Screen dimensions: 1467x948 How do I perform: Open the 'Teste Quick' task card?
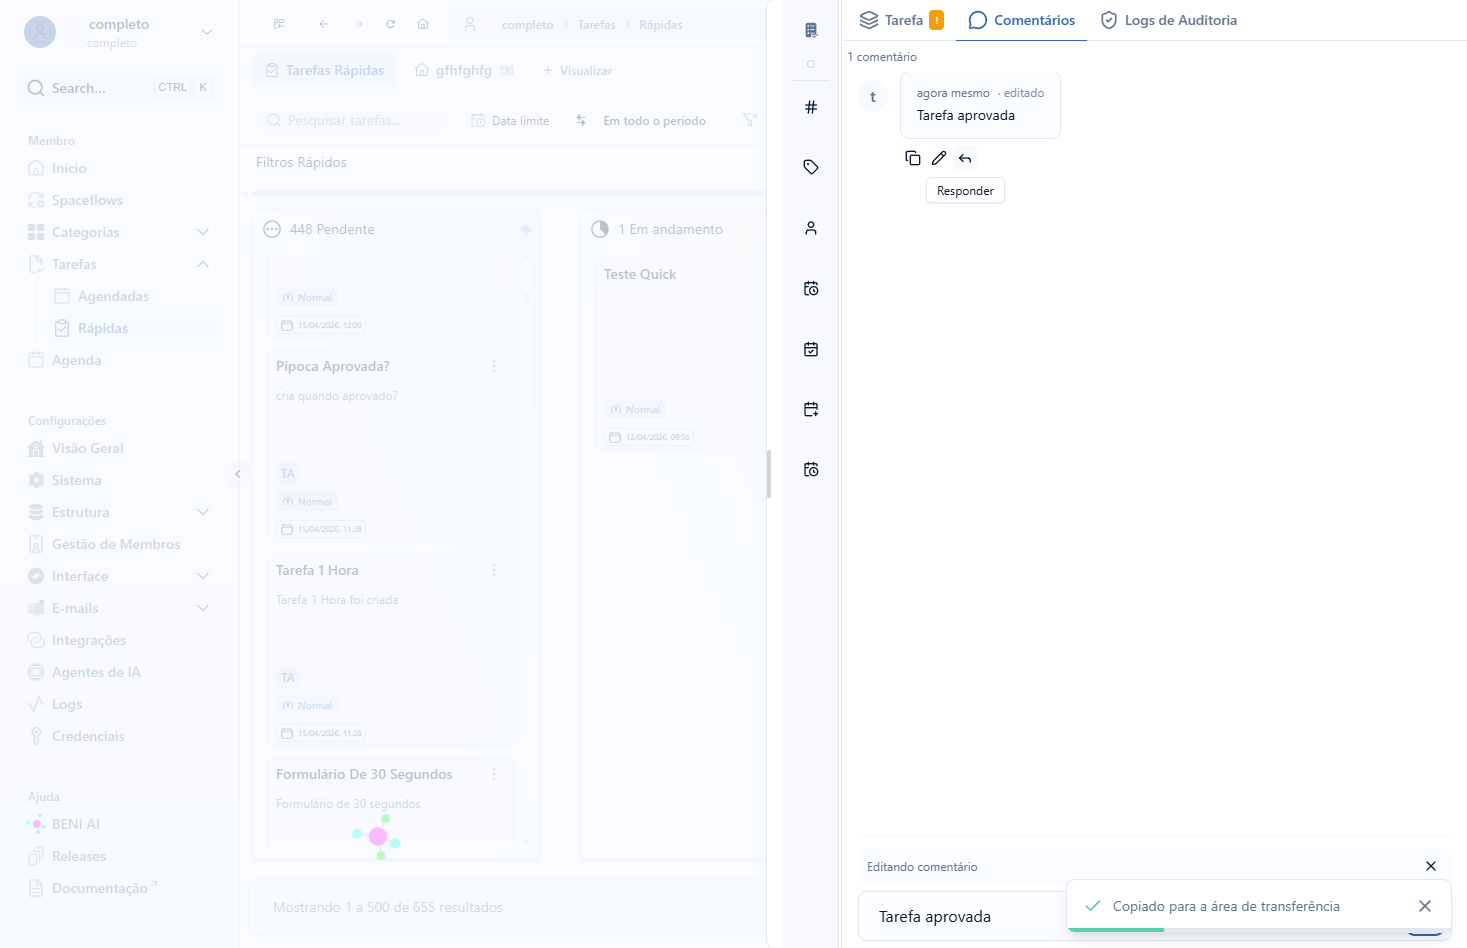[x=680, y=353]
